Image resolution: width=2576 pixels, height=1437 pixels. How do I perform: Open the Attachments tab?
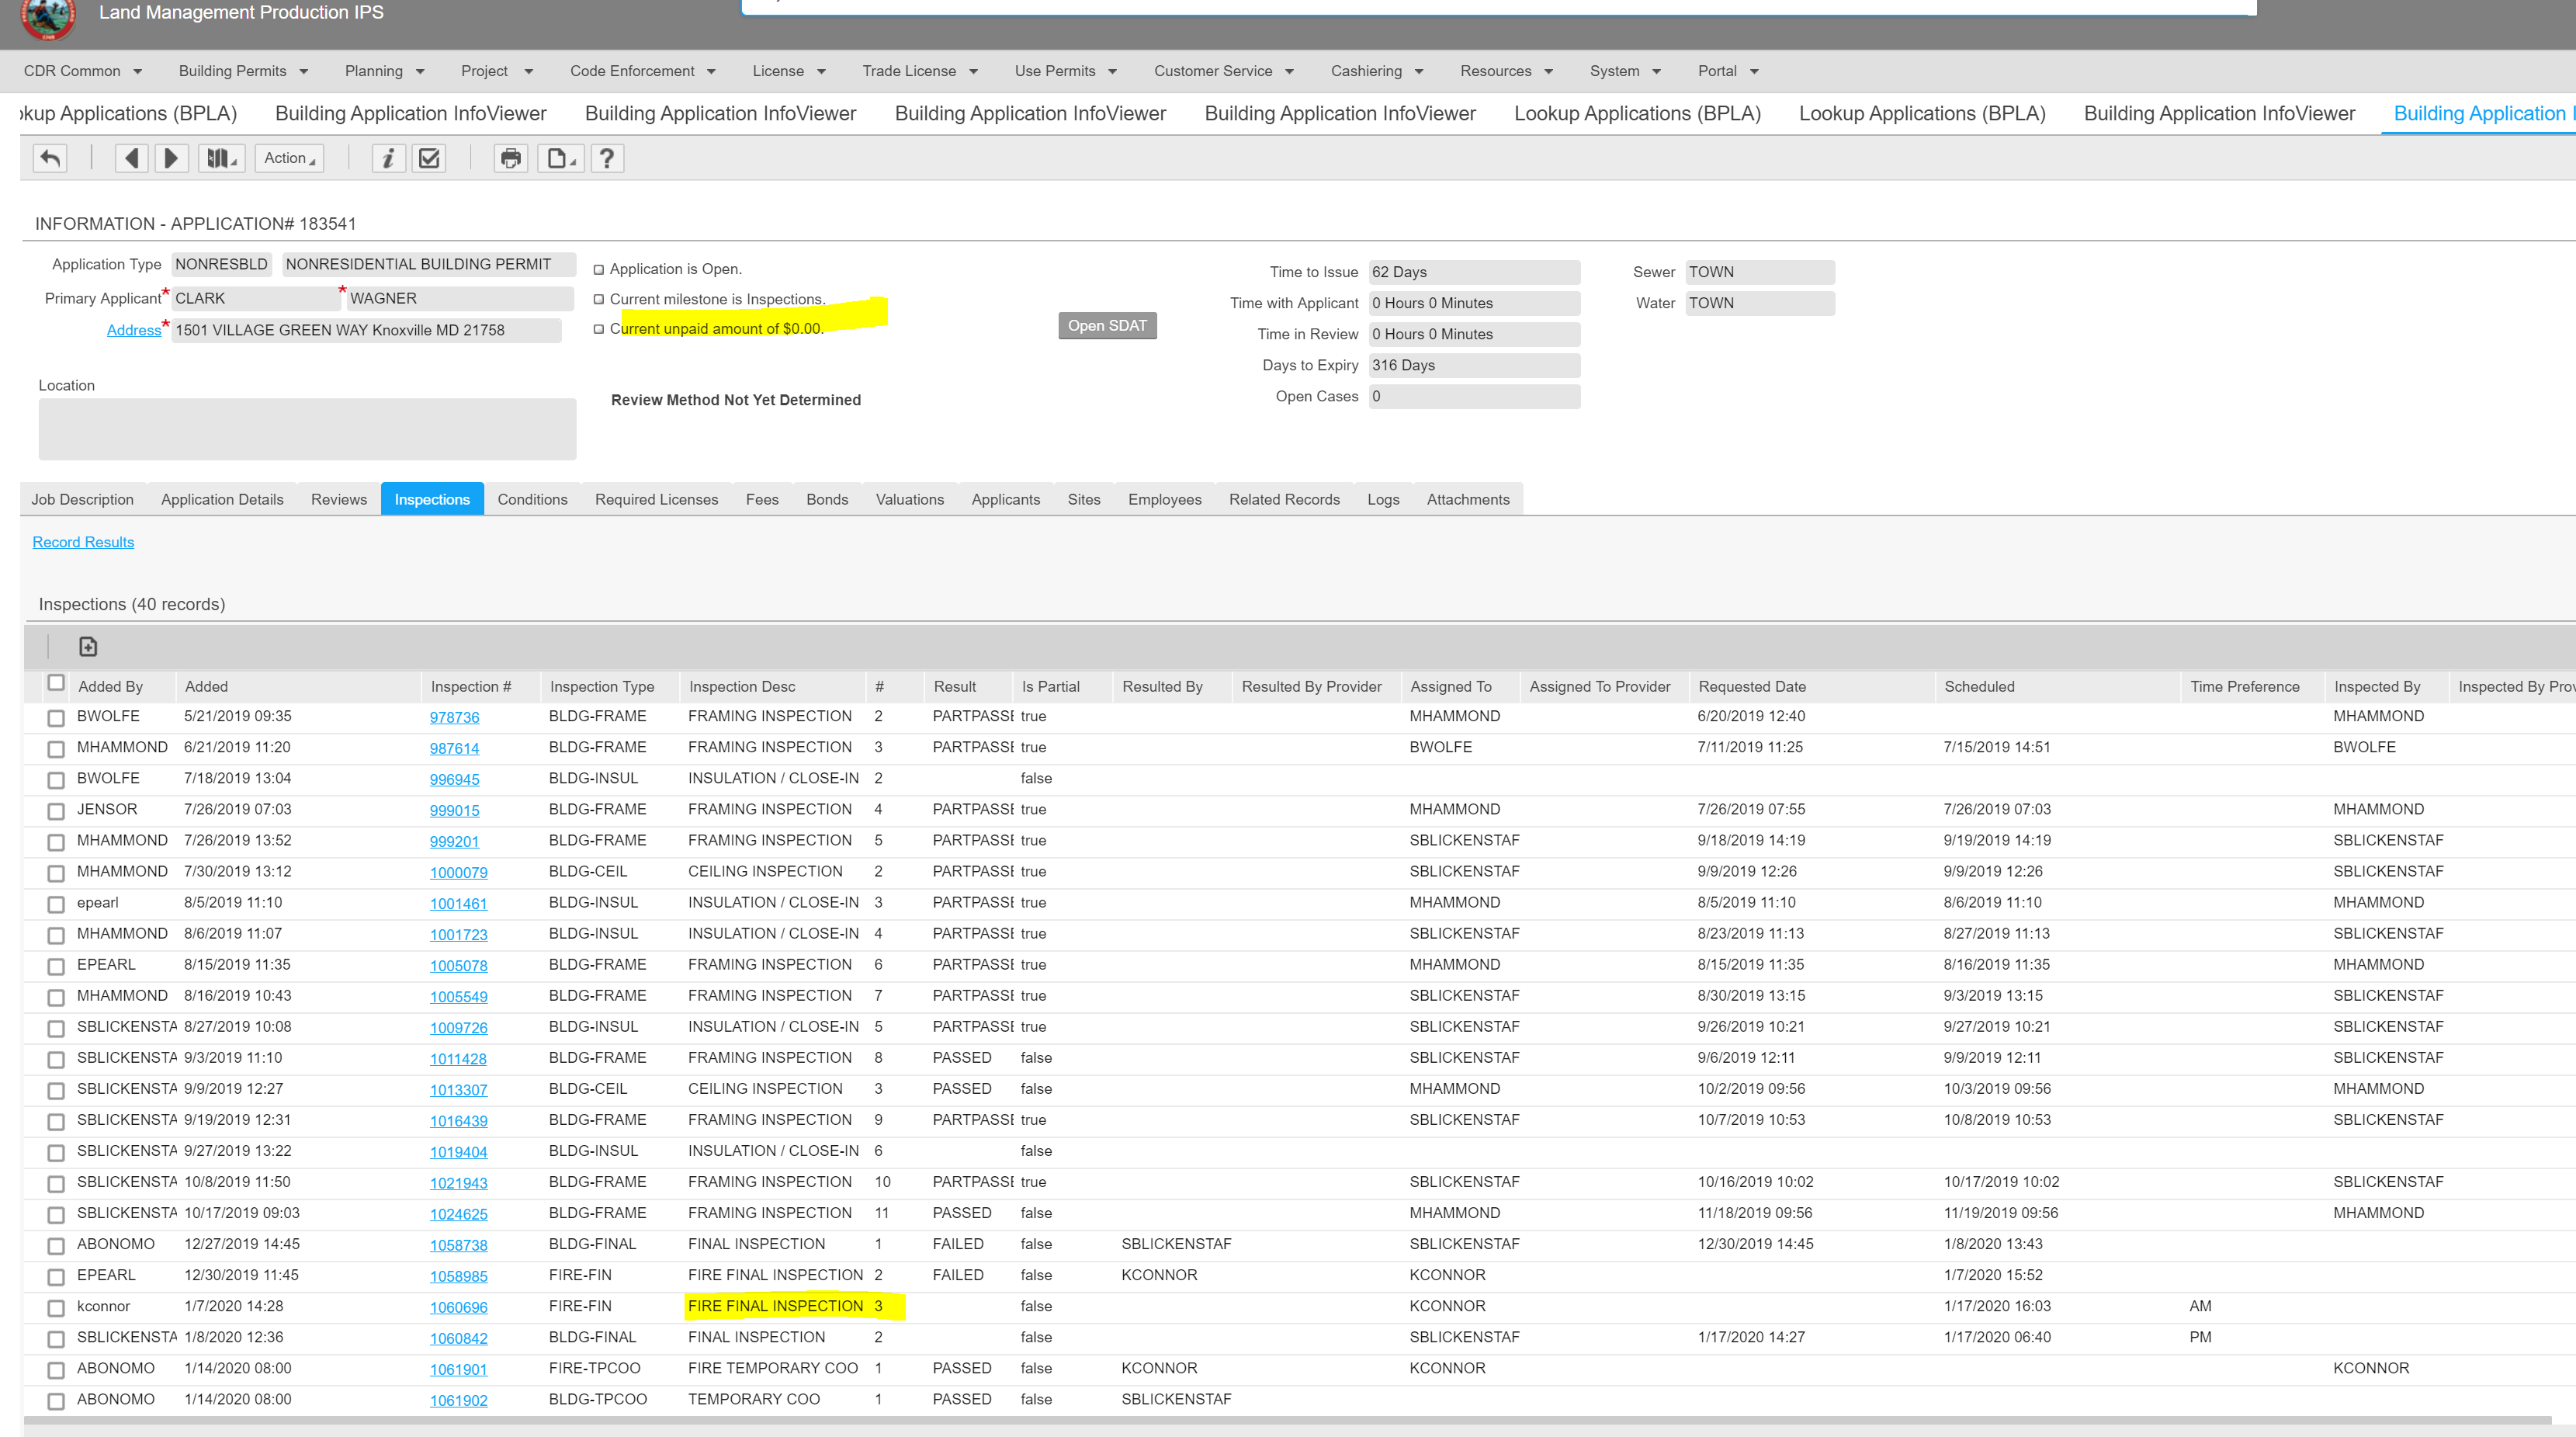(x=1467, y=499)
